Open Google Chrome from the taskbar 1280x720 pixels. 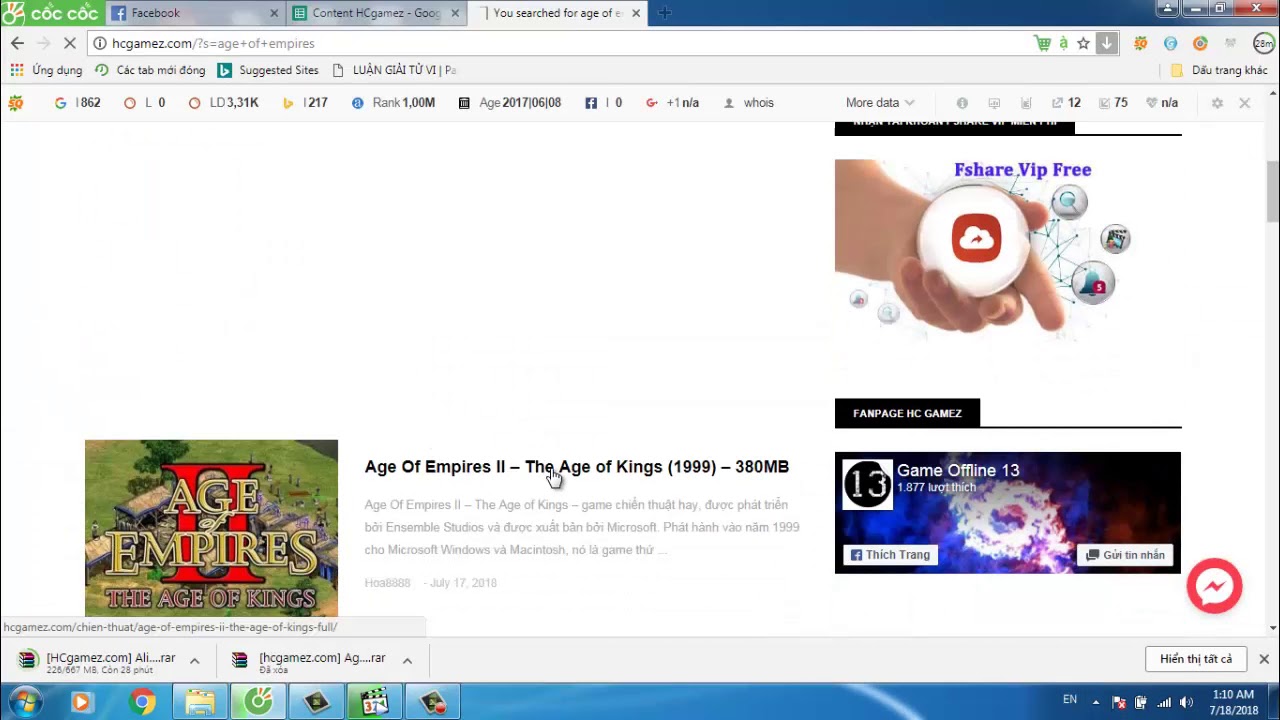143,702
